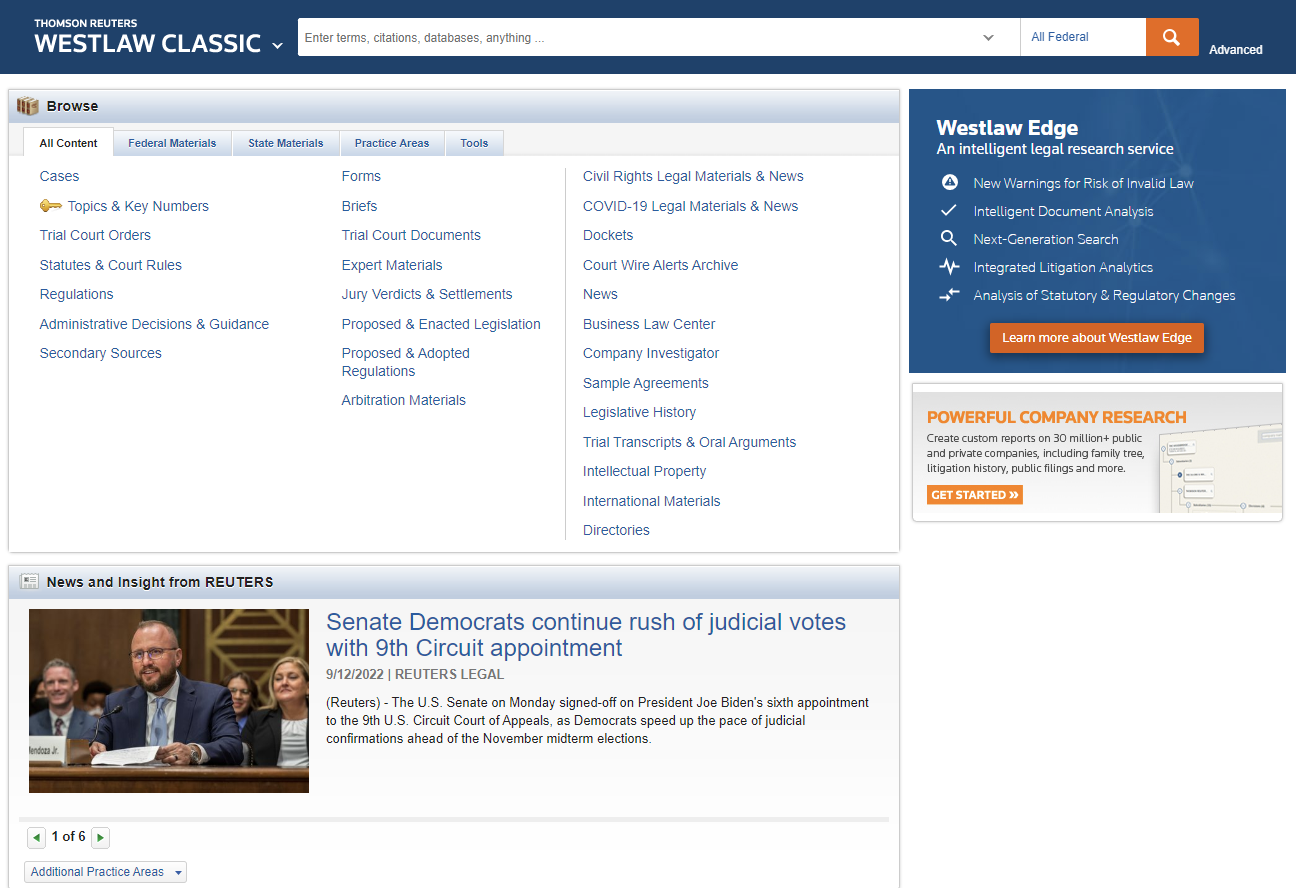Click the 9/12/2022 Reuters Legal dateline
The height and width of the screenshot is (888, 1296).
click(x=415, y=674)
